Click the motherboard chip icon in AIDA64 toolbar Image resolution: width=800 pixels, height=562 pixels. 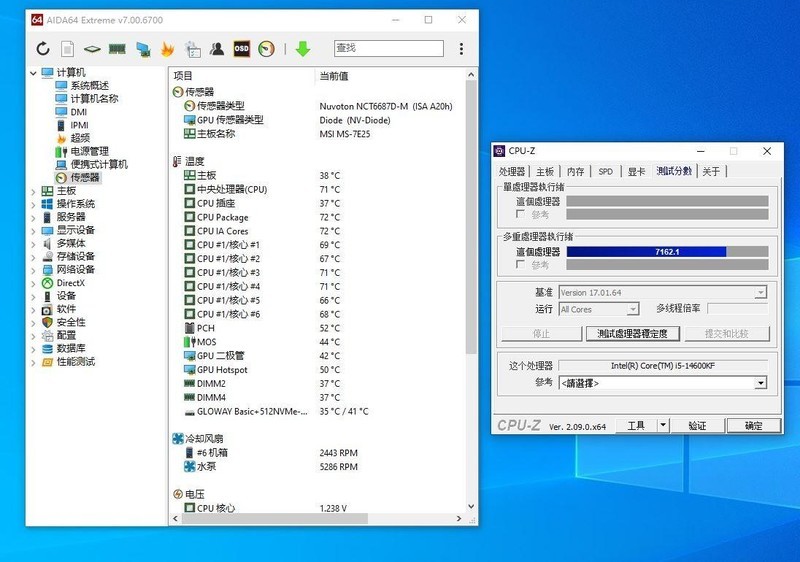[x=92, y=49]
